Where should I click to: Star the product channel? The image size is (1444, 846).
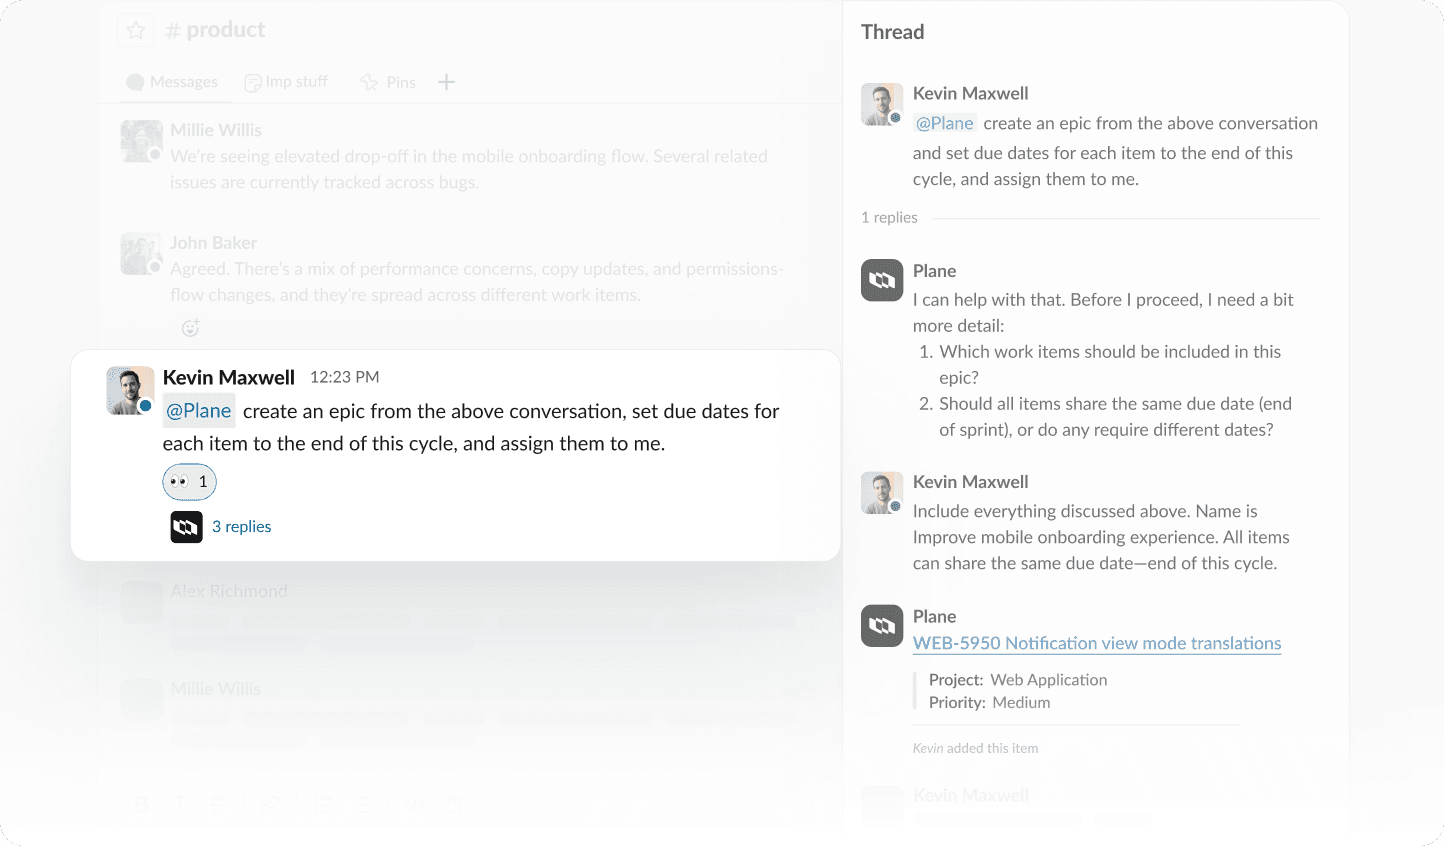(135, 29)
